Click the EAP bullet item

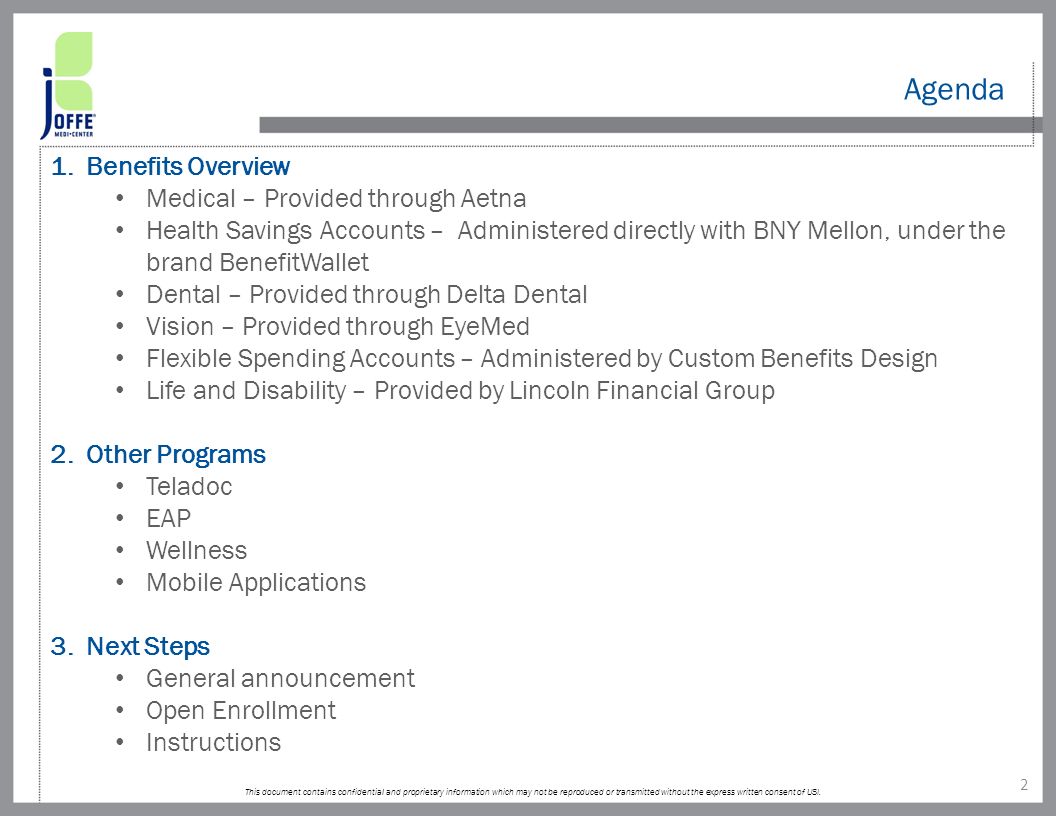168,518
